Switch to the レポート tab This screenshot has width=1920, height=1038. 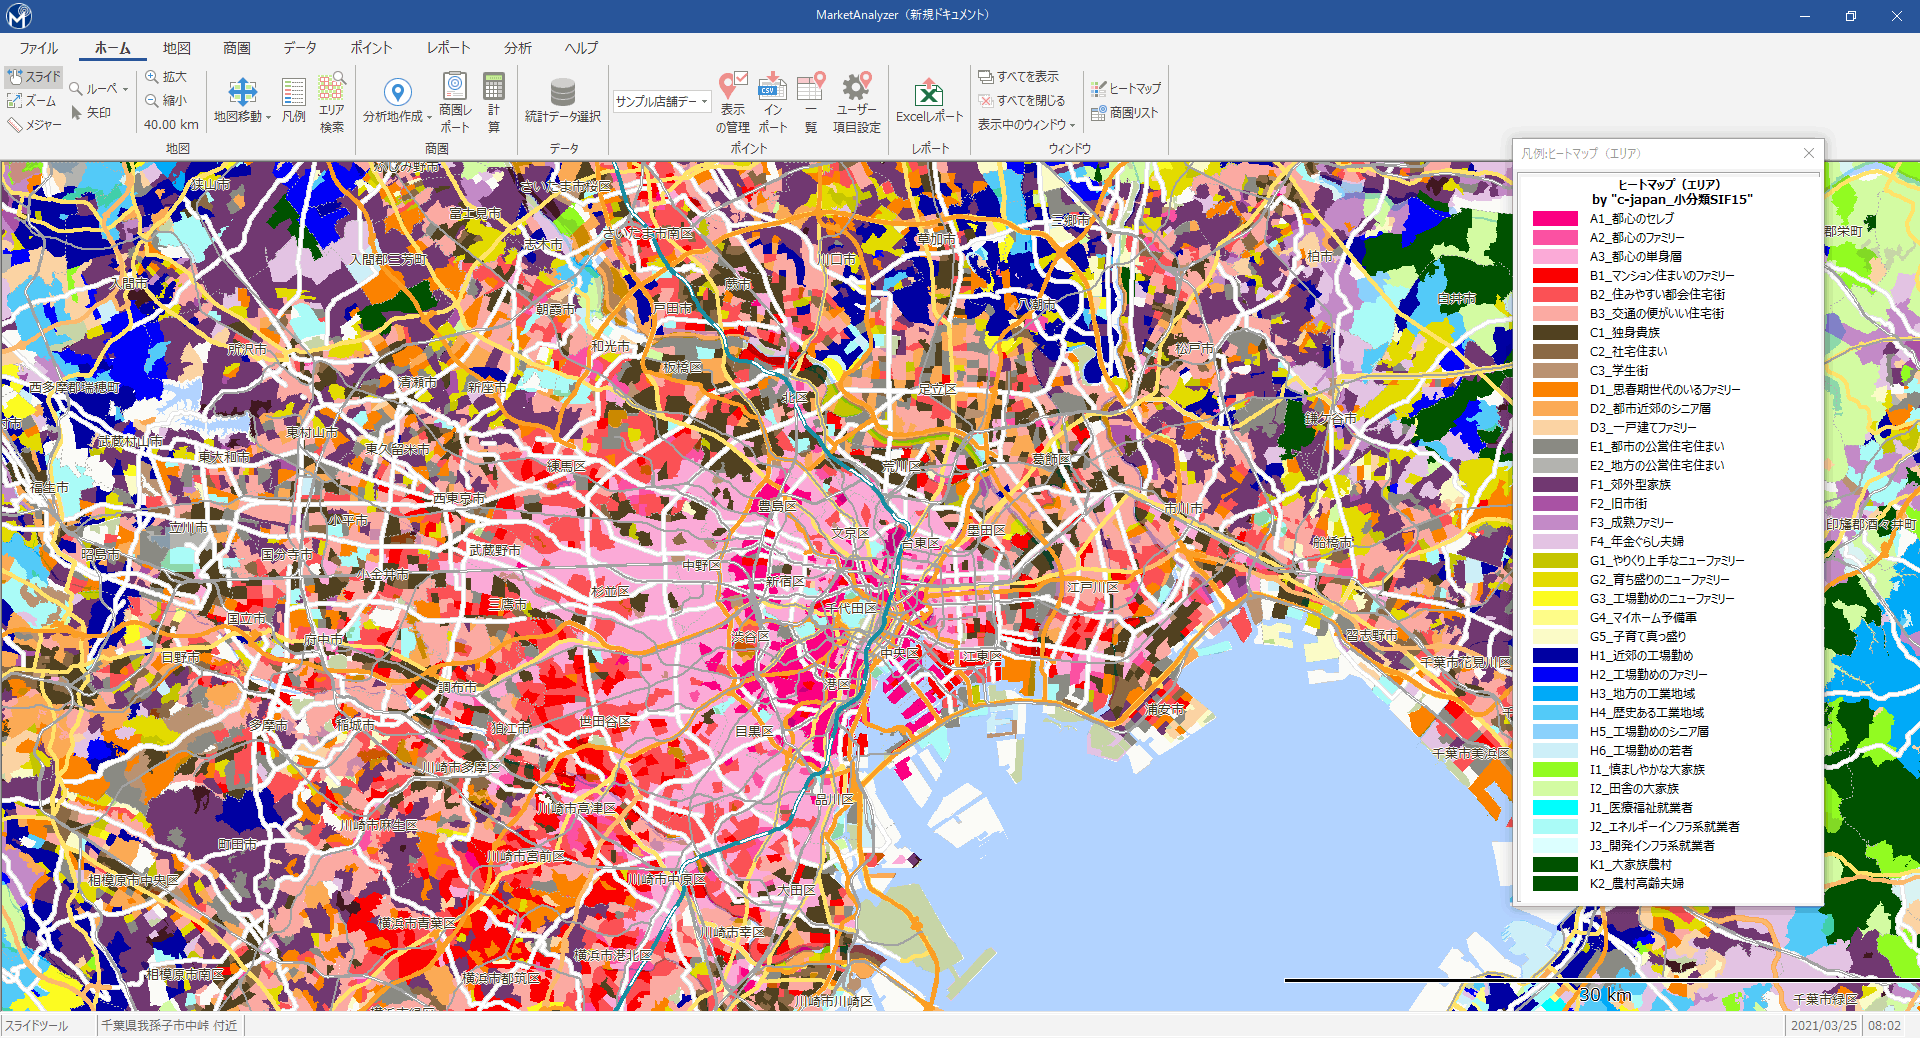[x=448, y=48]
